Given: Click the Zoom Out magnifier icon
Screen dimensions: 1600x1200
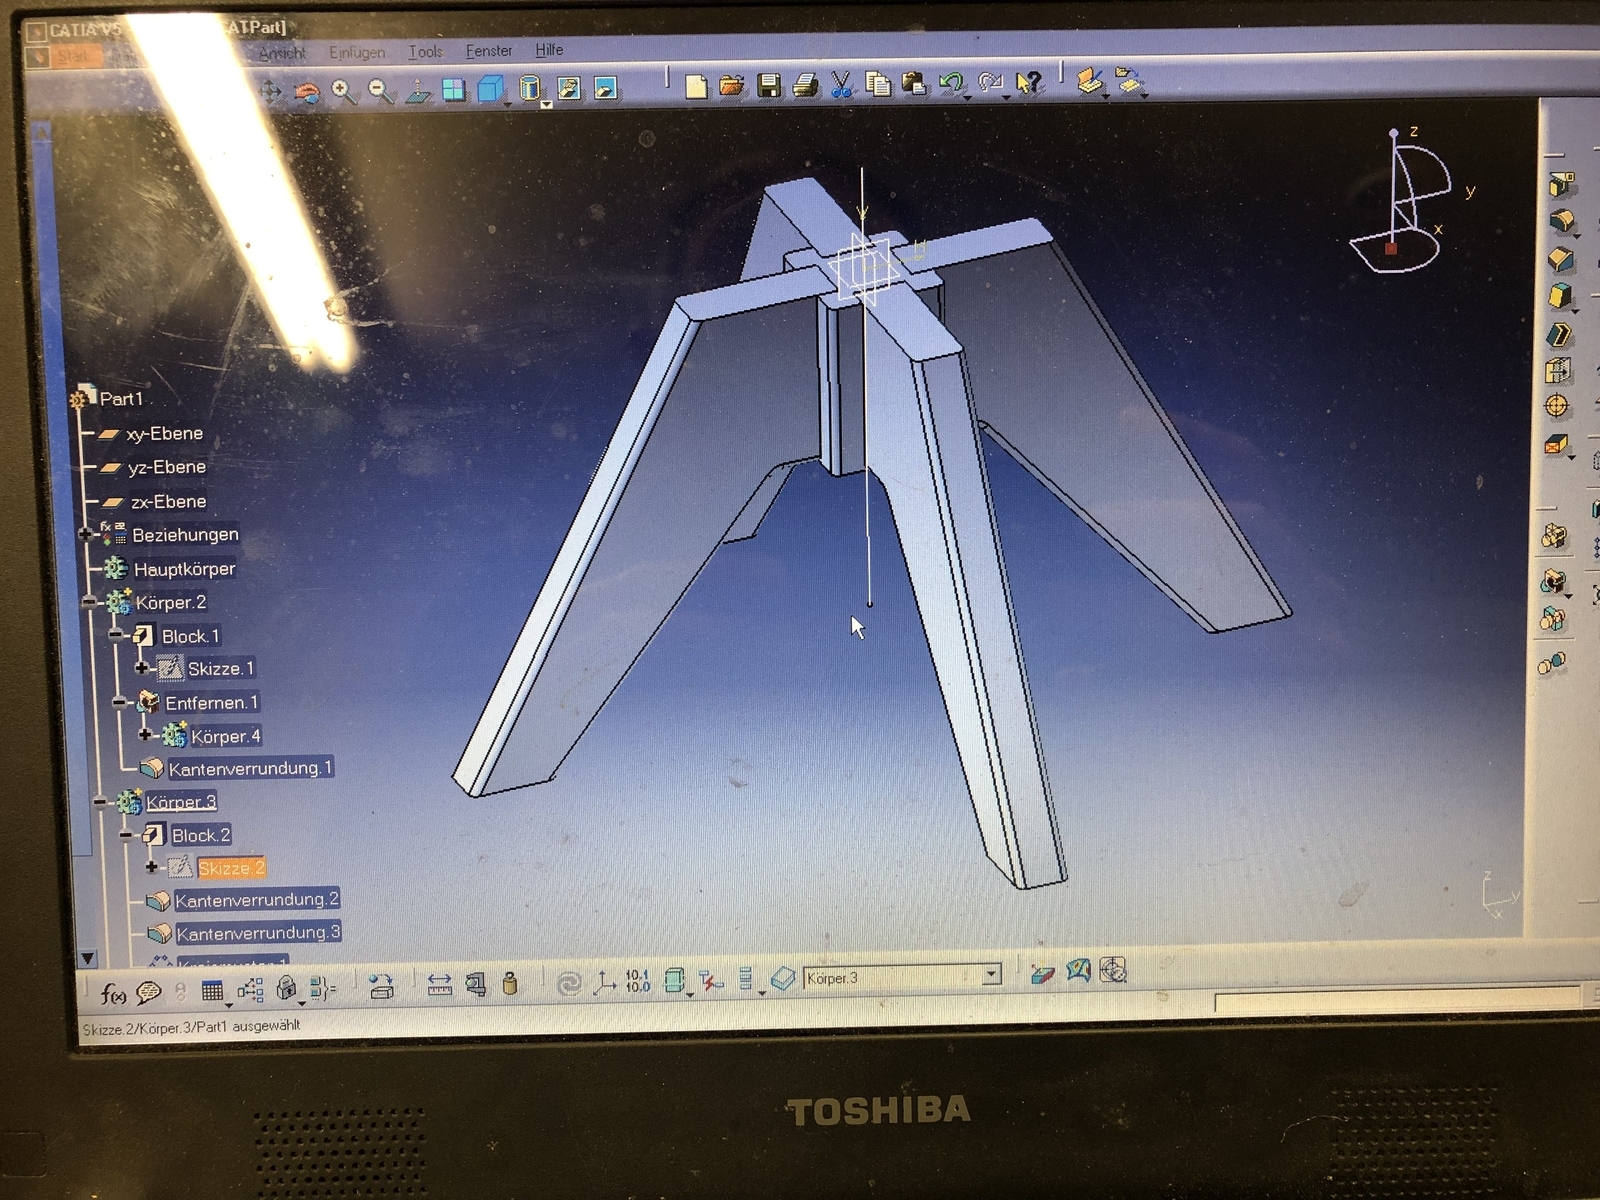Looking at the screenshot, I should pyautogui.click(x=380, y=92).
